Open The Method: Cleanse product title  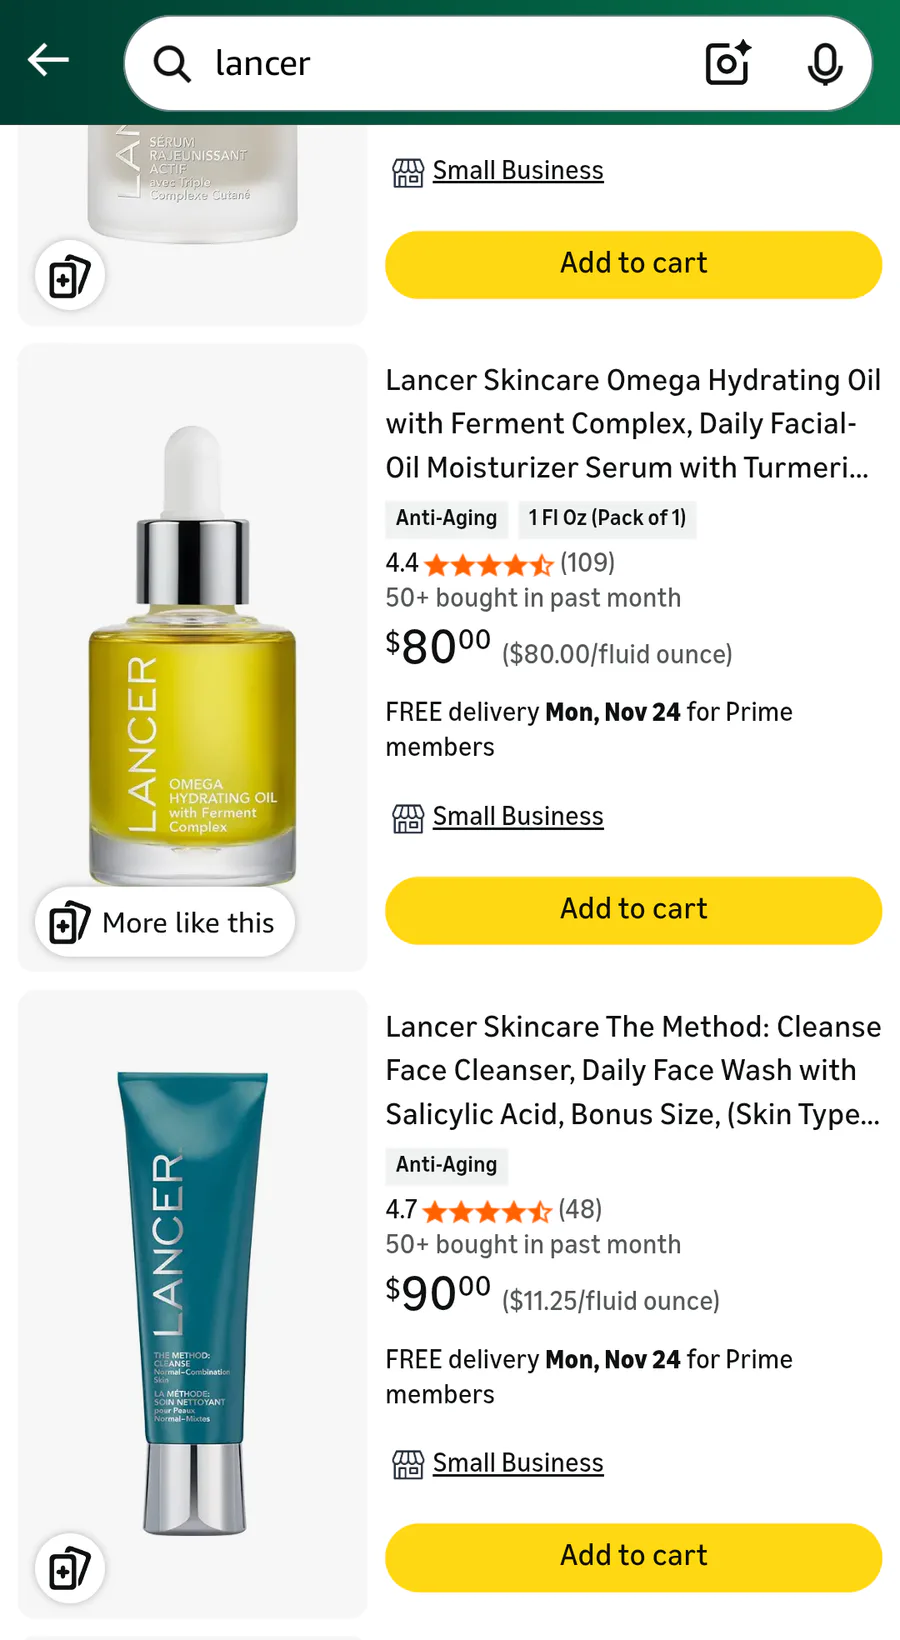point(633,1070)
